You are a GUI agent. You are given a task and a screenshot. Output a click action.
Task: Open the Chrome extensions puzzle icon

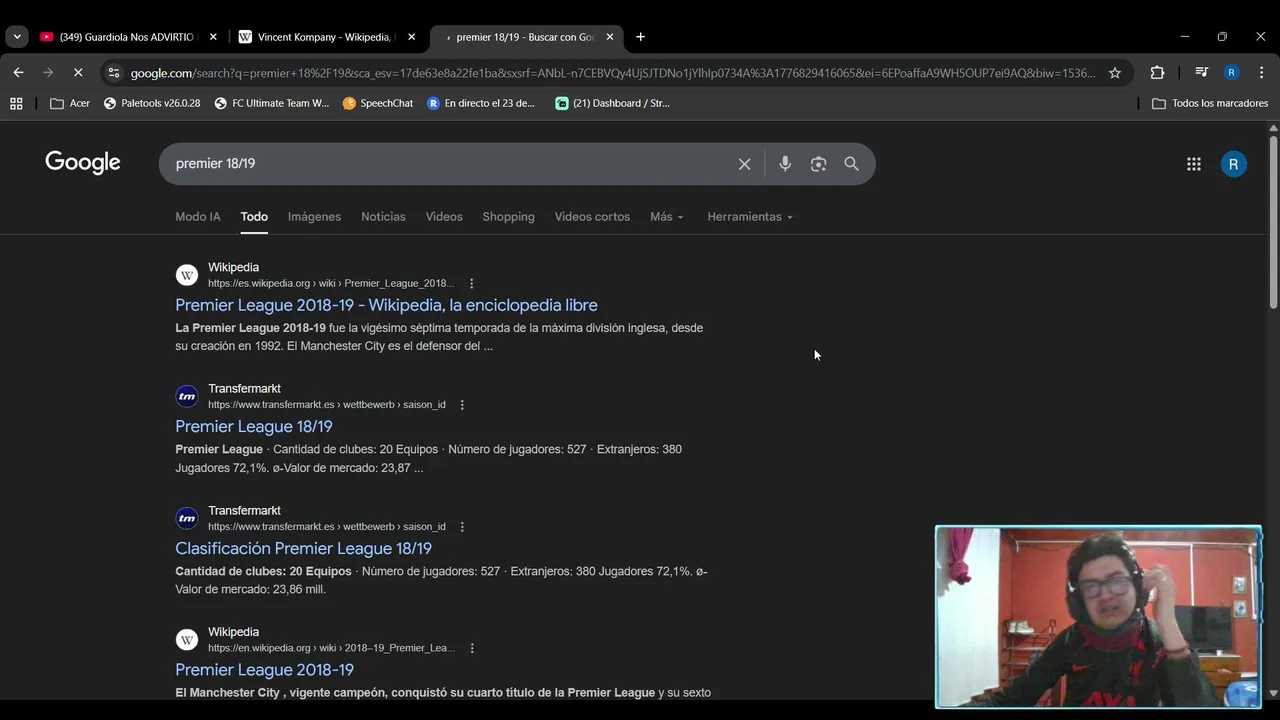tap(1157, 73)
